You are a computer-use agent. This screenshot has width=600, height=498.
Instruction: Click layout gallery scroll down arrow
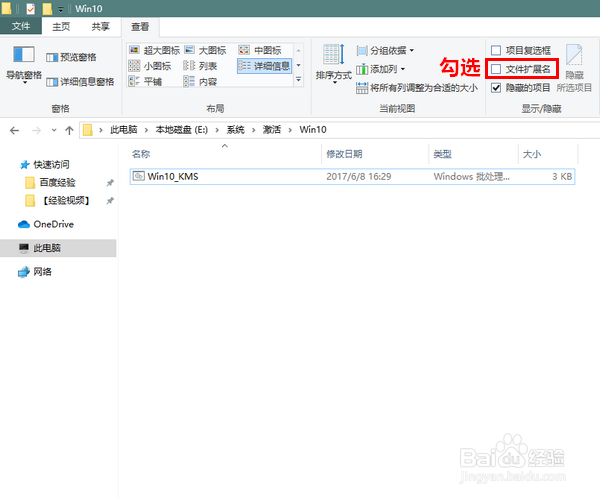tap(298, 65)
